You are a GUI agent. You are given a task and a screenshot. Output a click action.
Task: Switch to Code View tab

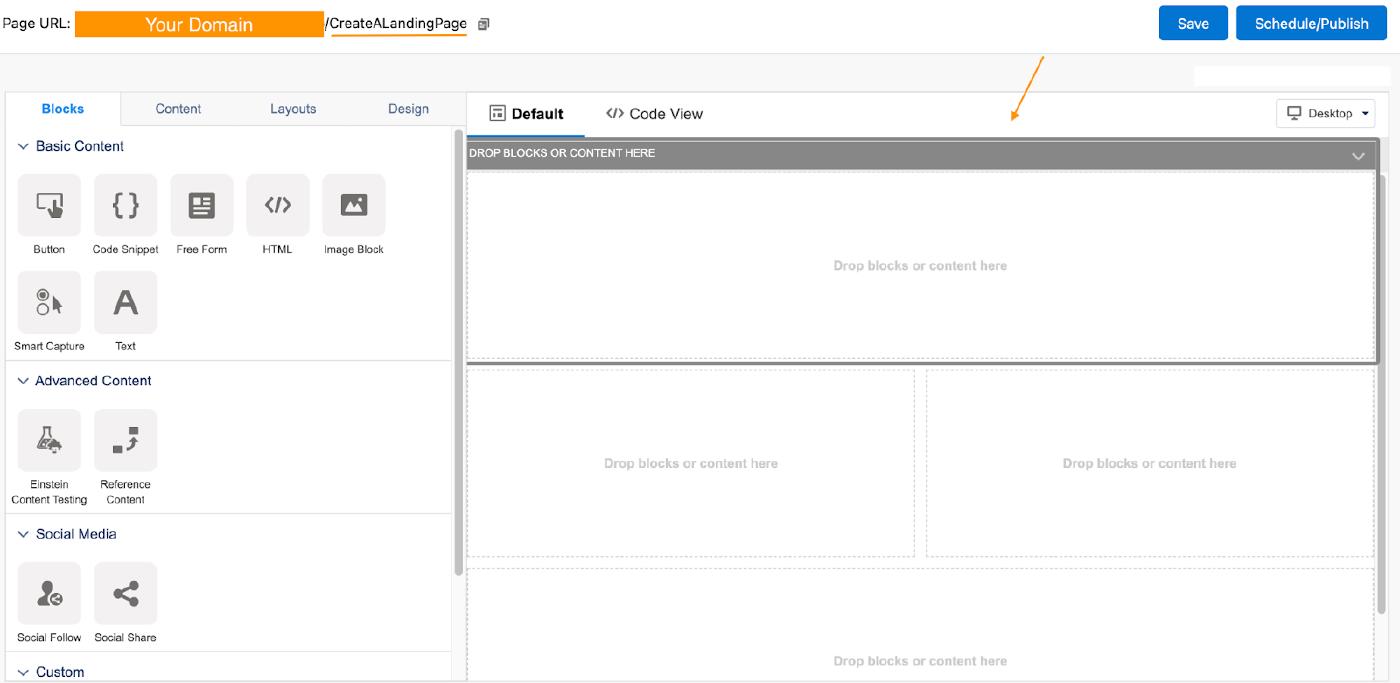pos(654,114)
